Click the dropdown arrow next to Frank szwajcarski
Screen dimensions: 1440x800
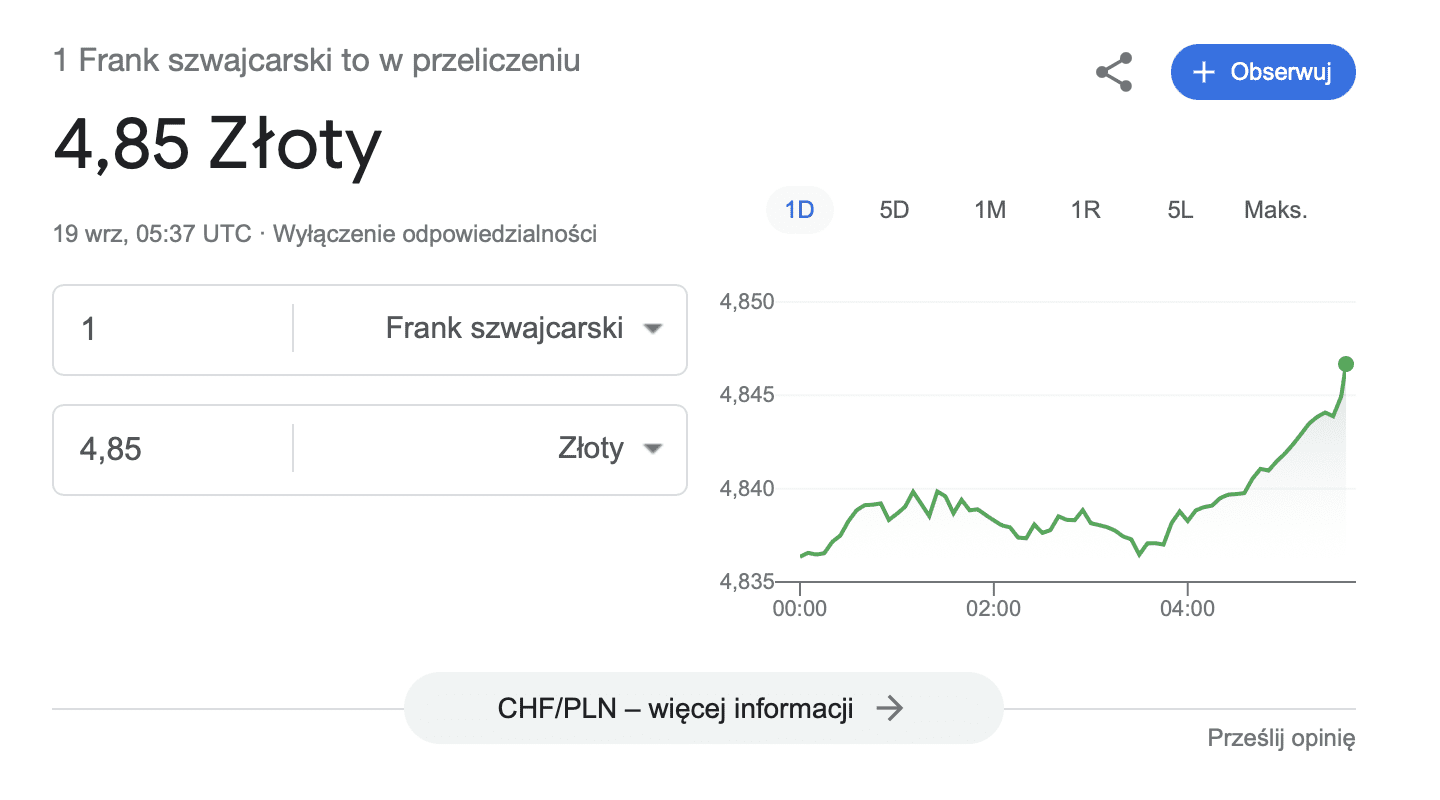pos(653,328)
